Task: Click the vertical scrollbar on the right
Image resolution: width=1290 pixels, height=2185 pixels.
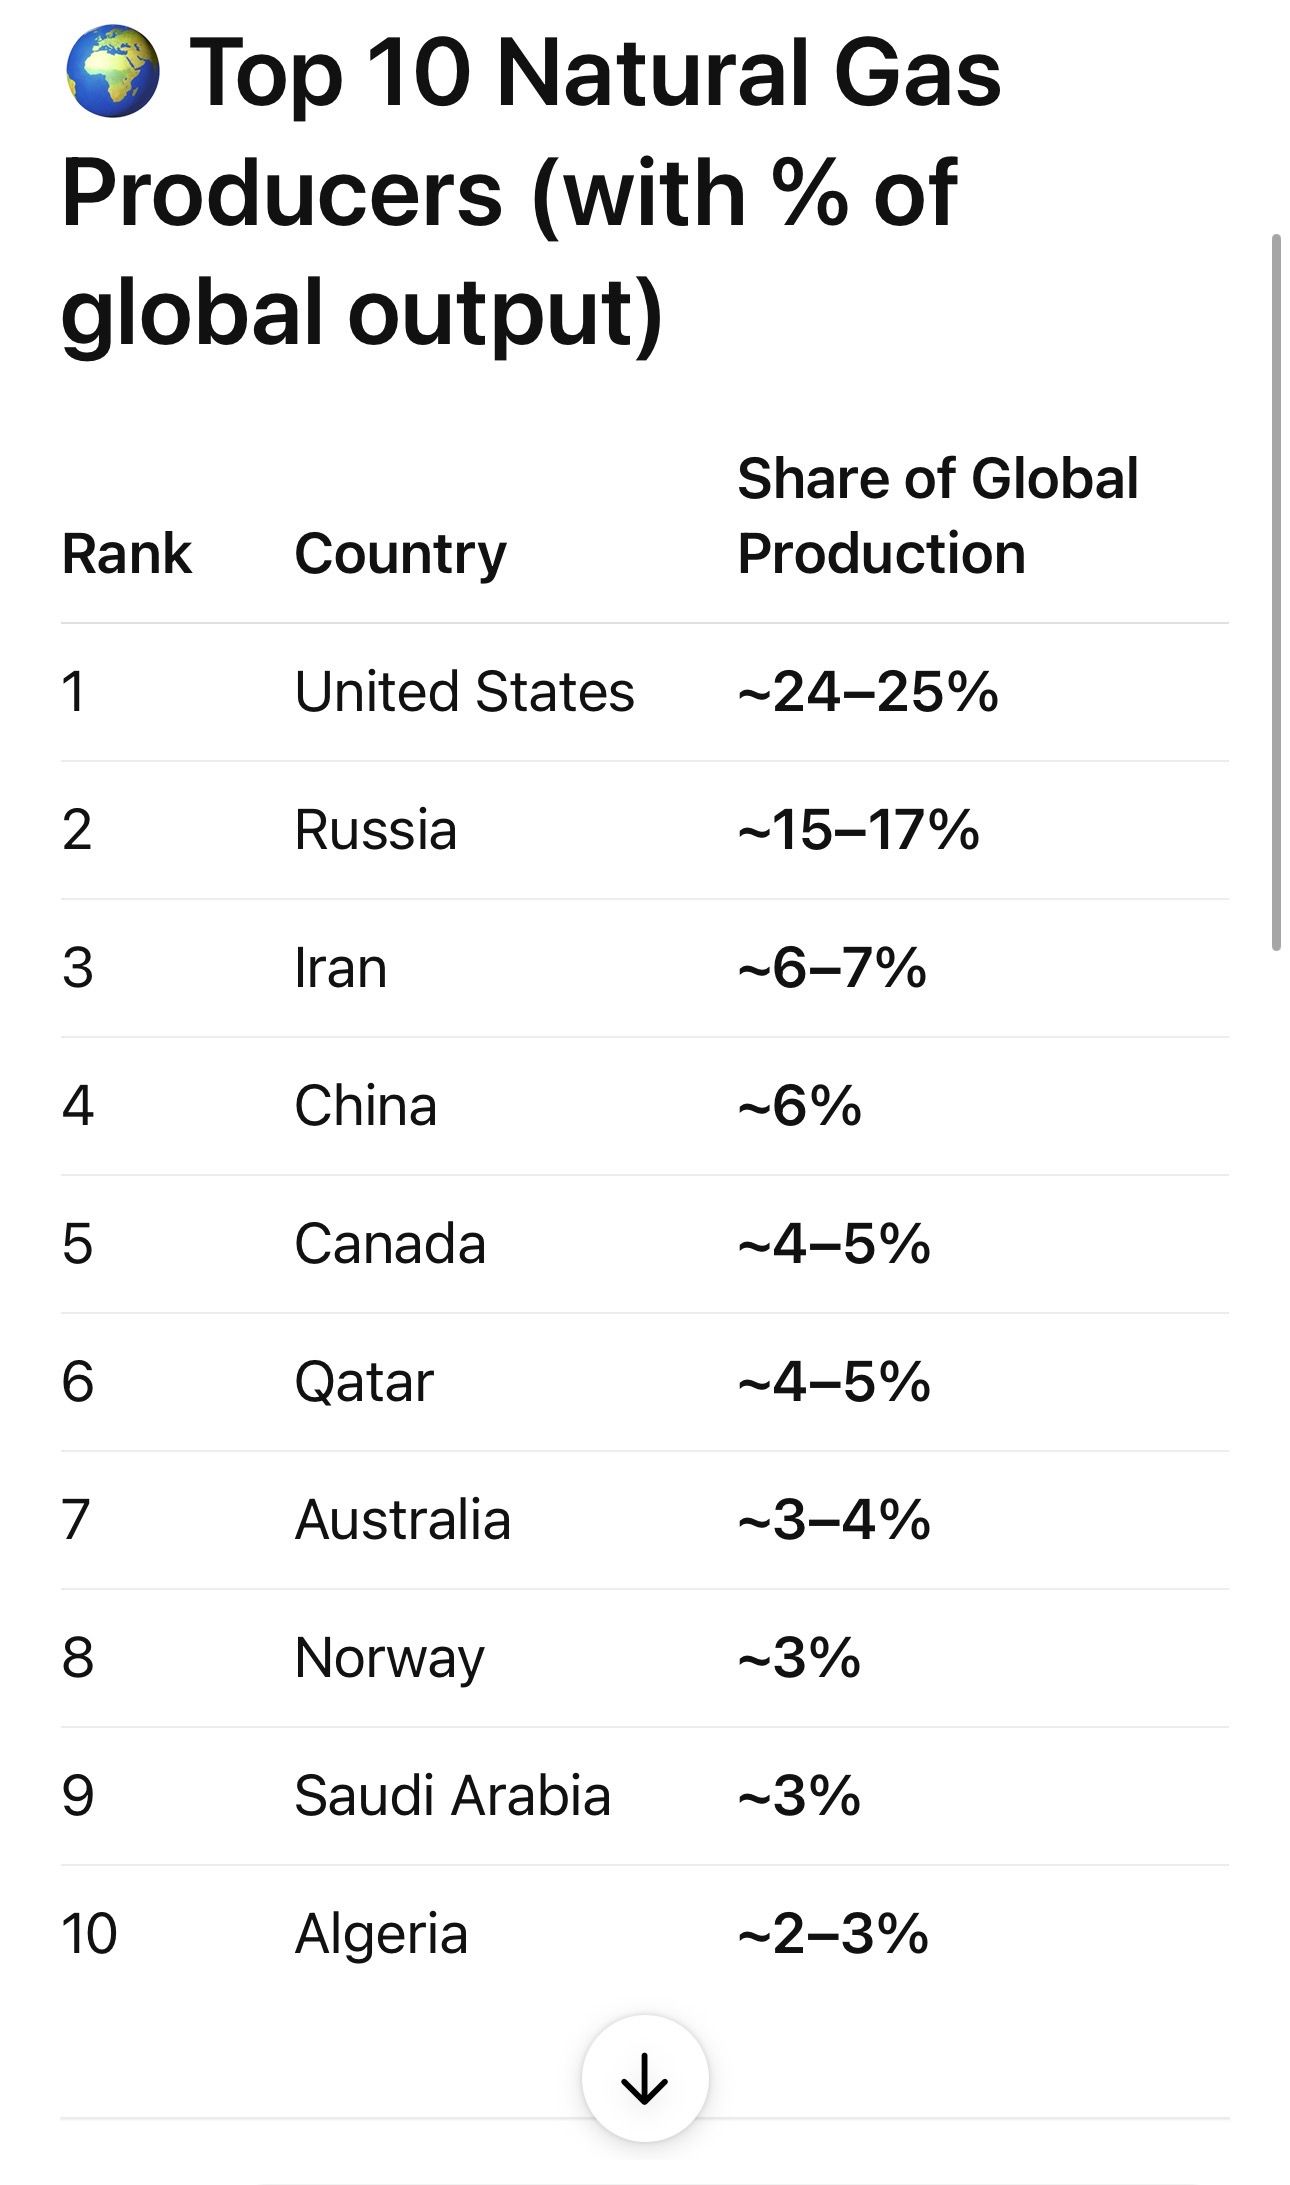Action: coord(1275,590)
